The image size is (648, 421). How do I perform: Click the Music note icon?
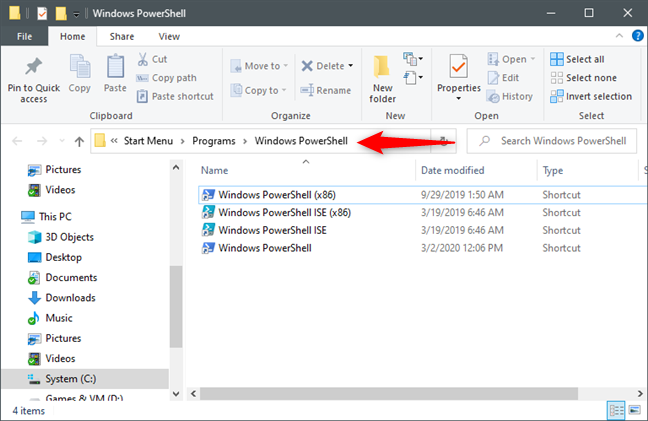(x=33, y=318)
